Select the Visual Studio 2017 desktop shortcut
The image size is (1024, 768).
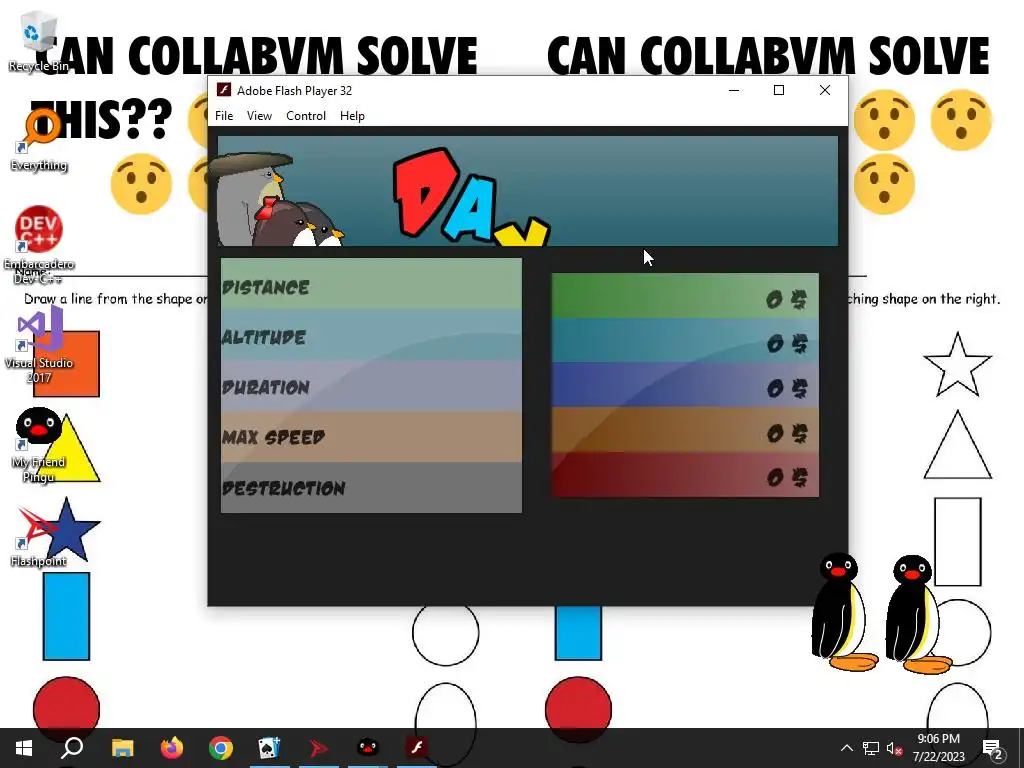39,345
